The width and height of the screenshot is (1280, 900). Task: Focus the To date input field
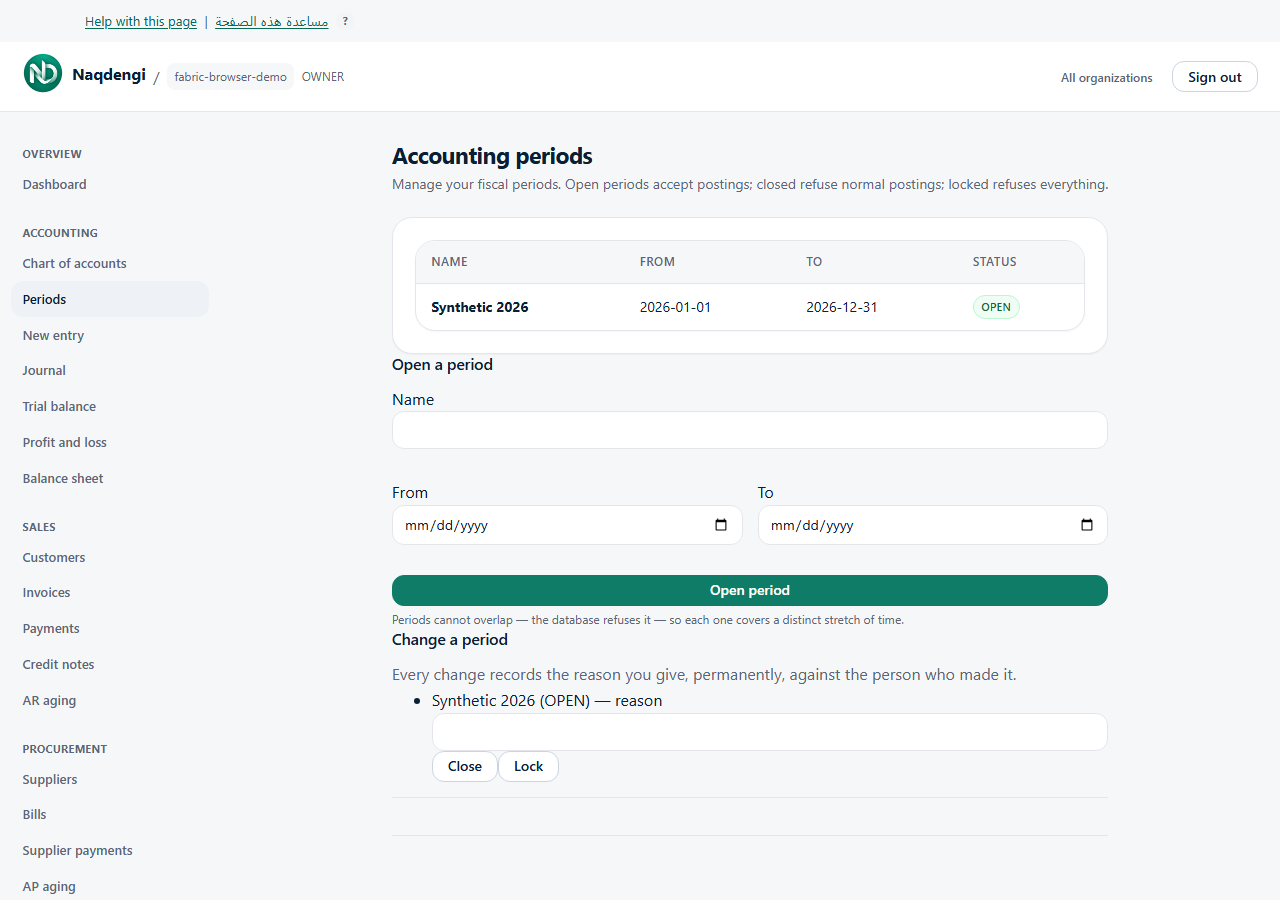(933, 525)
